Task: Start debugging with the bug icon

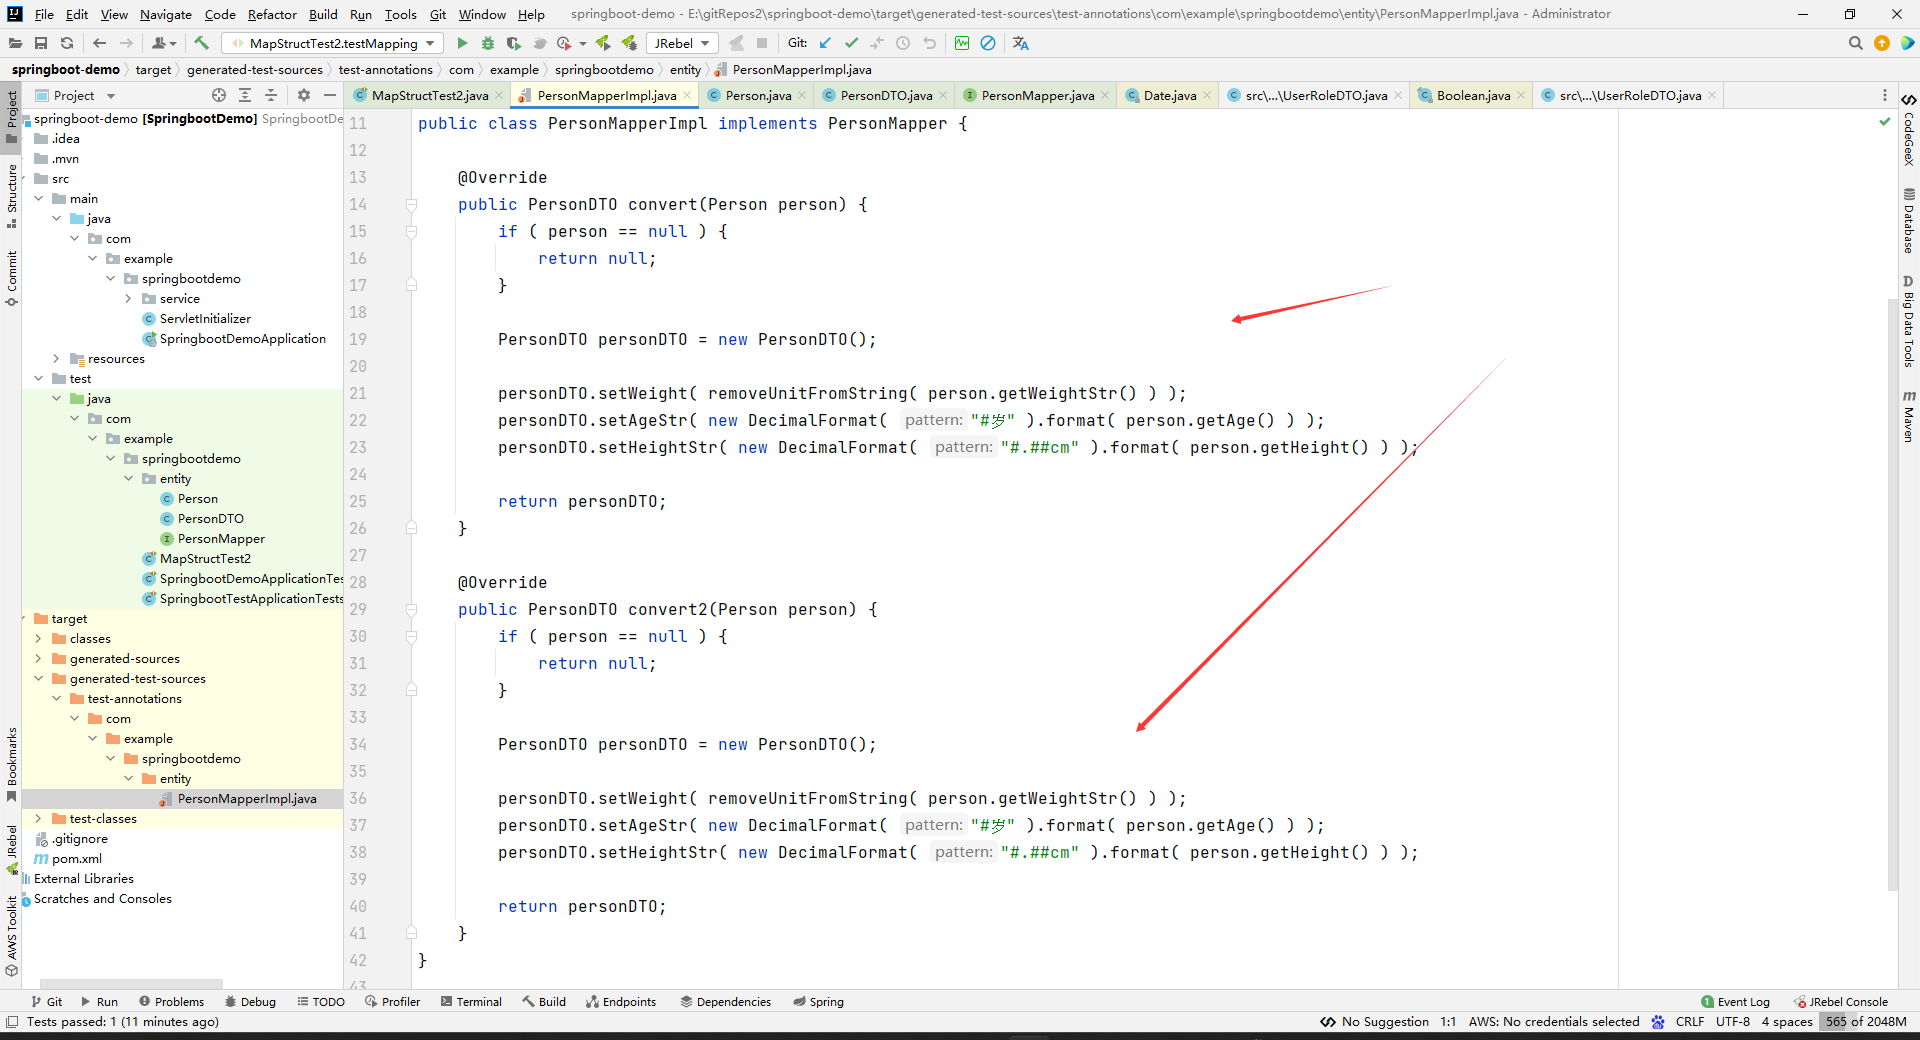Action: [488, 43]
